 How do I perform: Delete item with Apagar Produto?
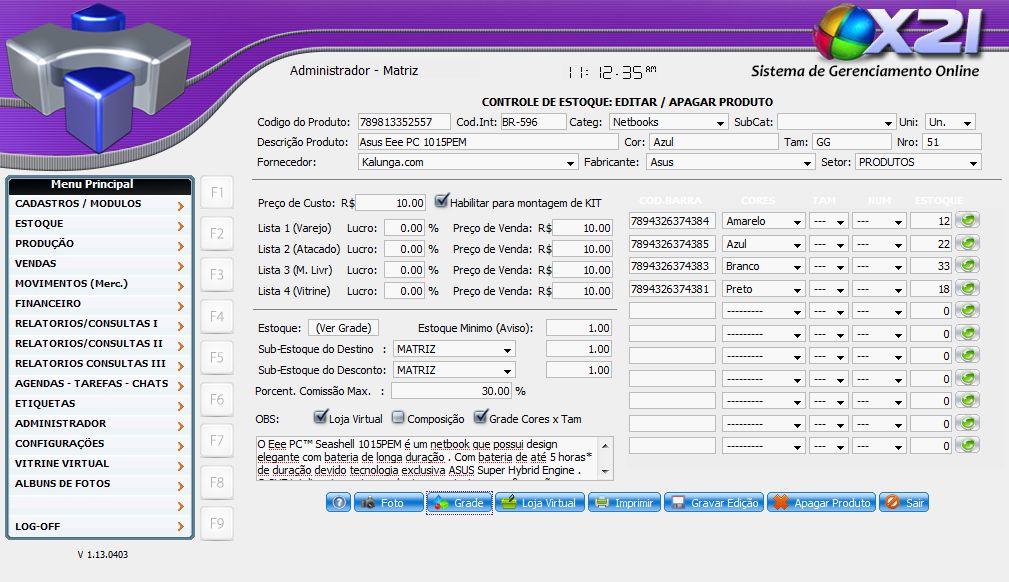(x=821, y=503)
